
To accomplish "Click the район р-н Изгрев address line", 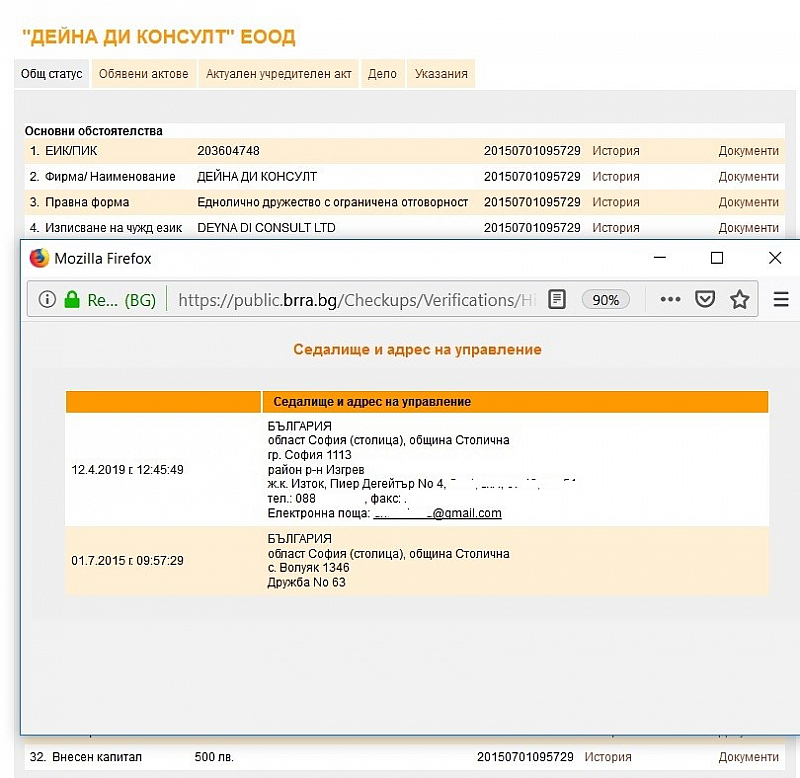I will [x=316, y=469].
